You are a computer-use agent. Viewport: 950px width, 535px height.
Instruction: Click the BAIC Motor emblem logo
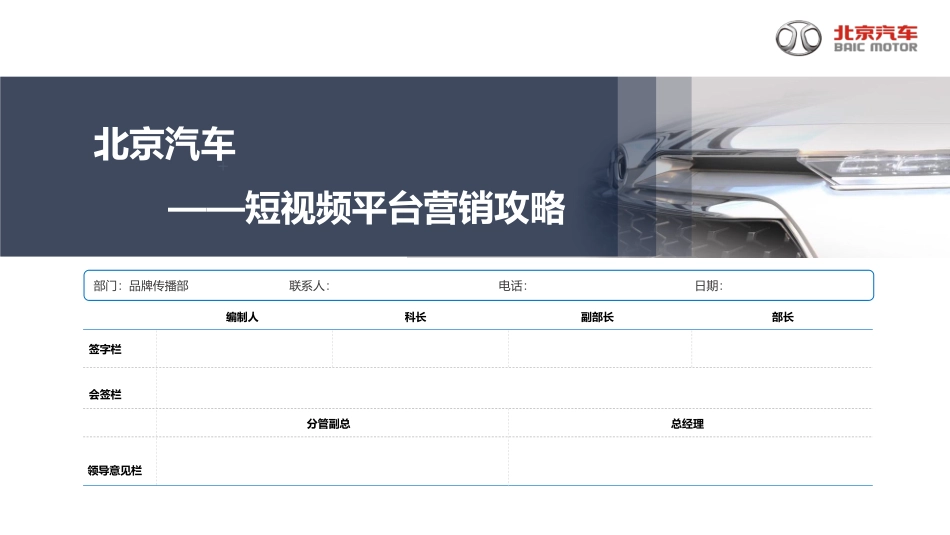799,39
